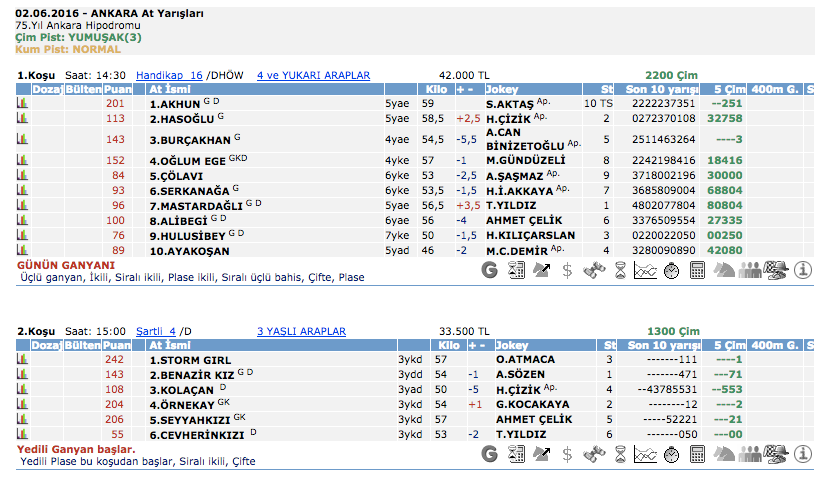Click the G icon under race 1
The height and width of the screenshot is (482, 829).
point(490,269)
